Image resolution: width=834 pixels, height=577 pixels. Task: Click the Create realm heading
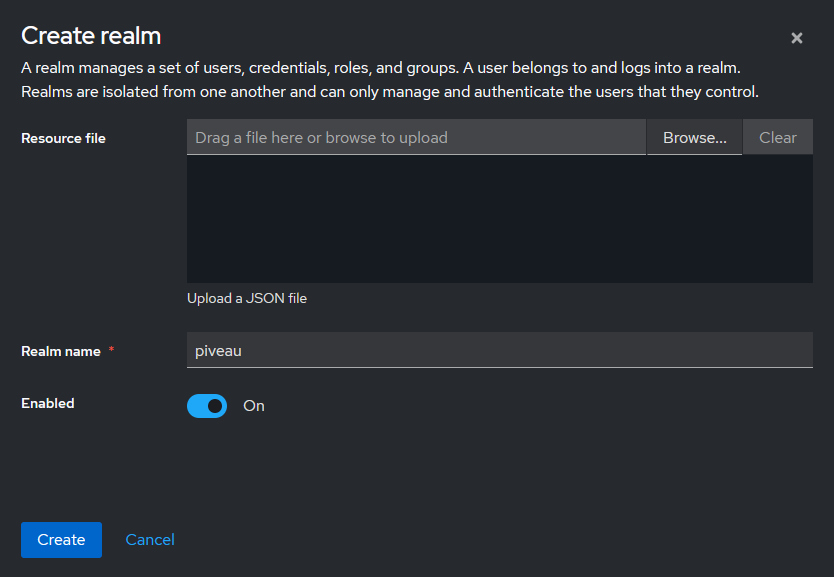click(x=91, y=36)
